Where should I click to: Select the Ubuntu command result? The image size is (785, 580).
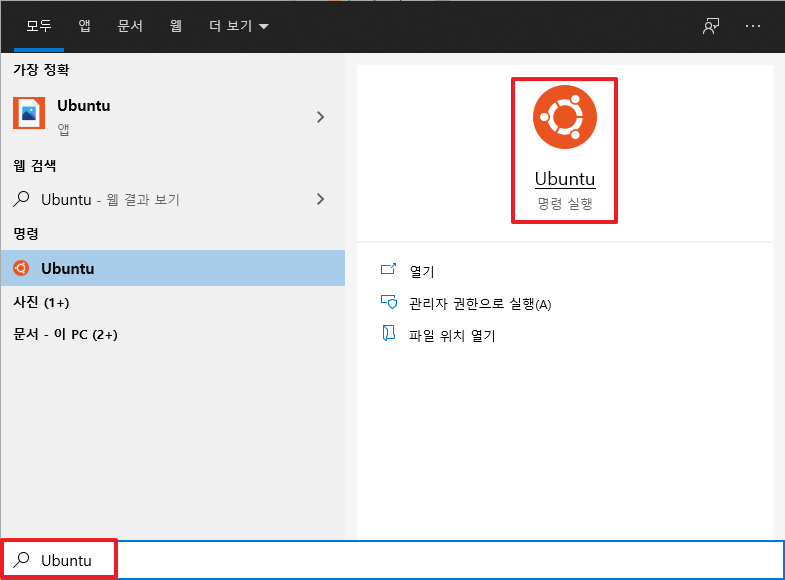[x=173, y=268]
